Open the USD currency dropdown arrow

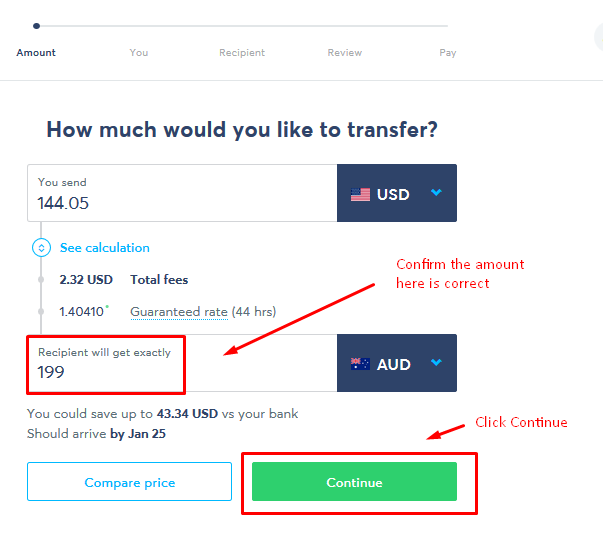[436, 193]
